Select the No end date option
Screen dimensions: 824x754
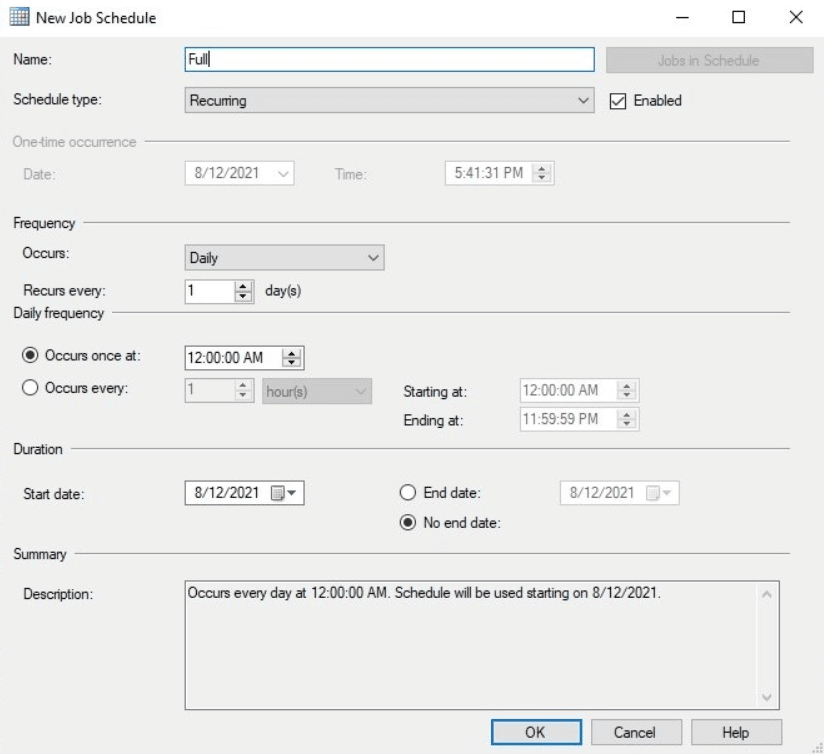coord(407,523)
